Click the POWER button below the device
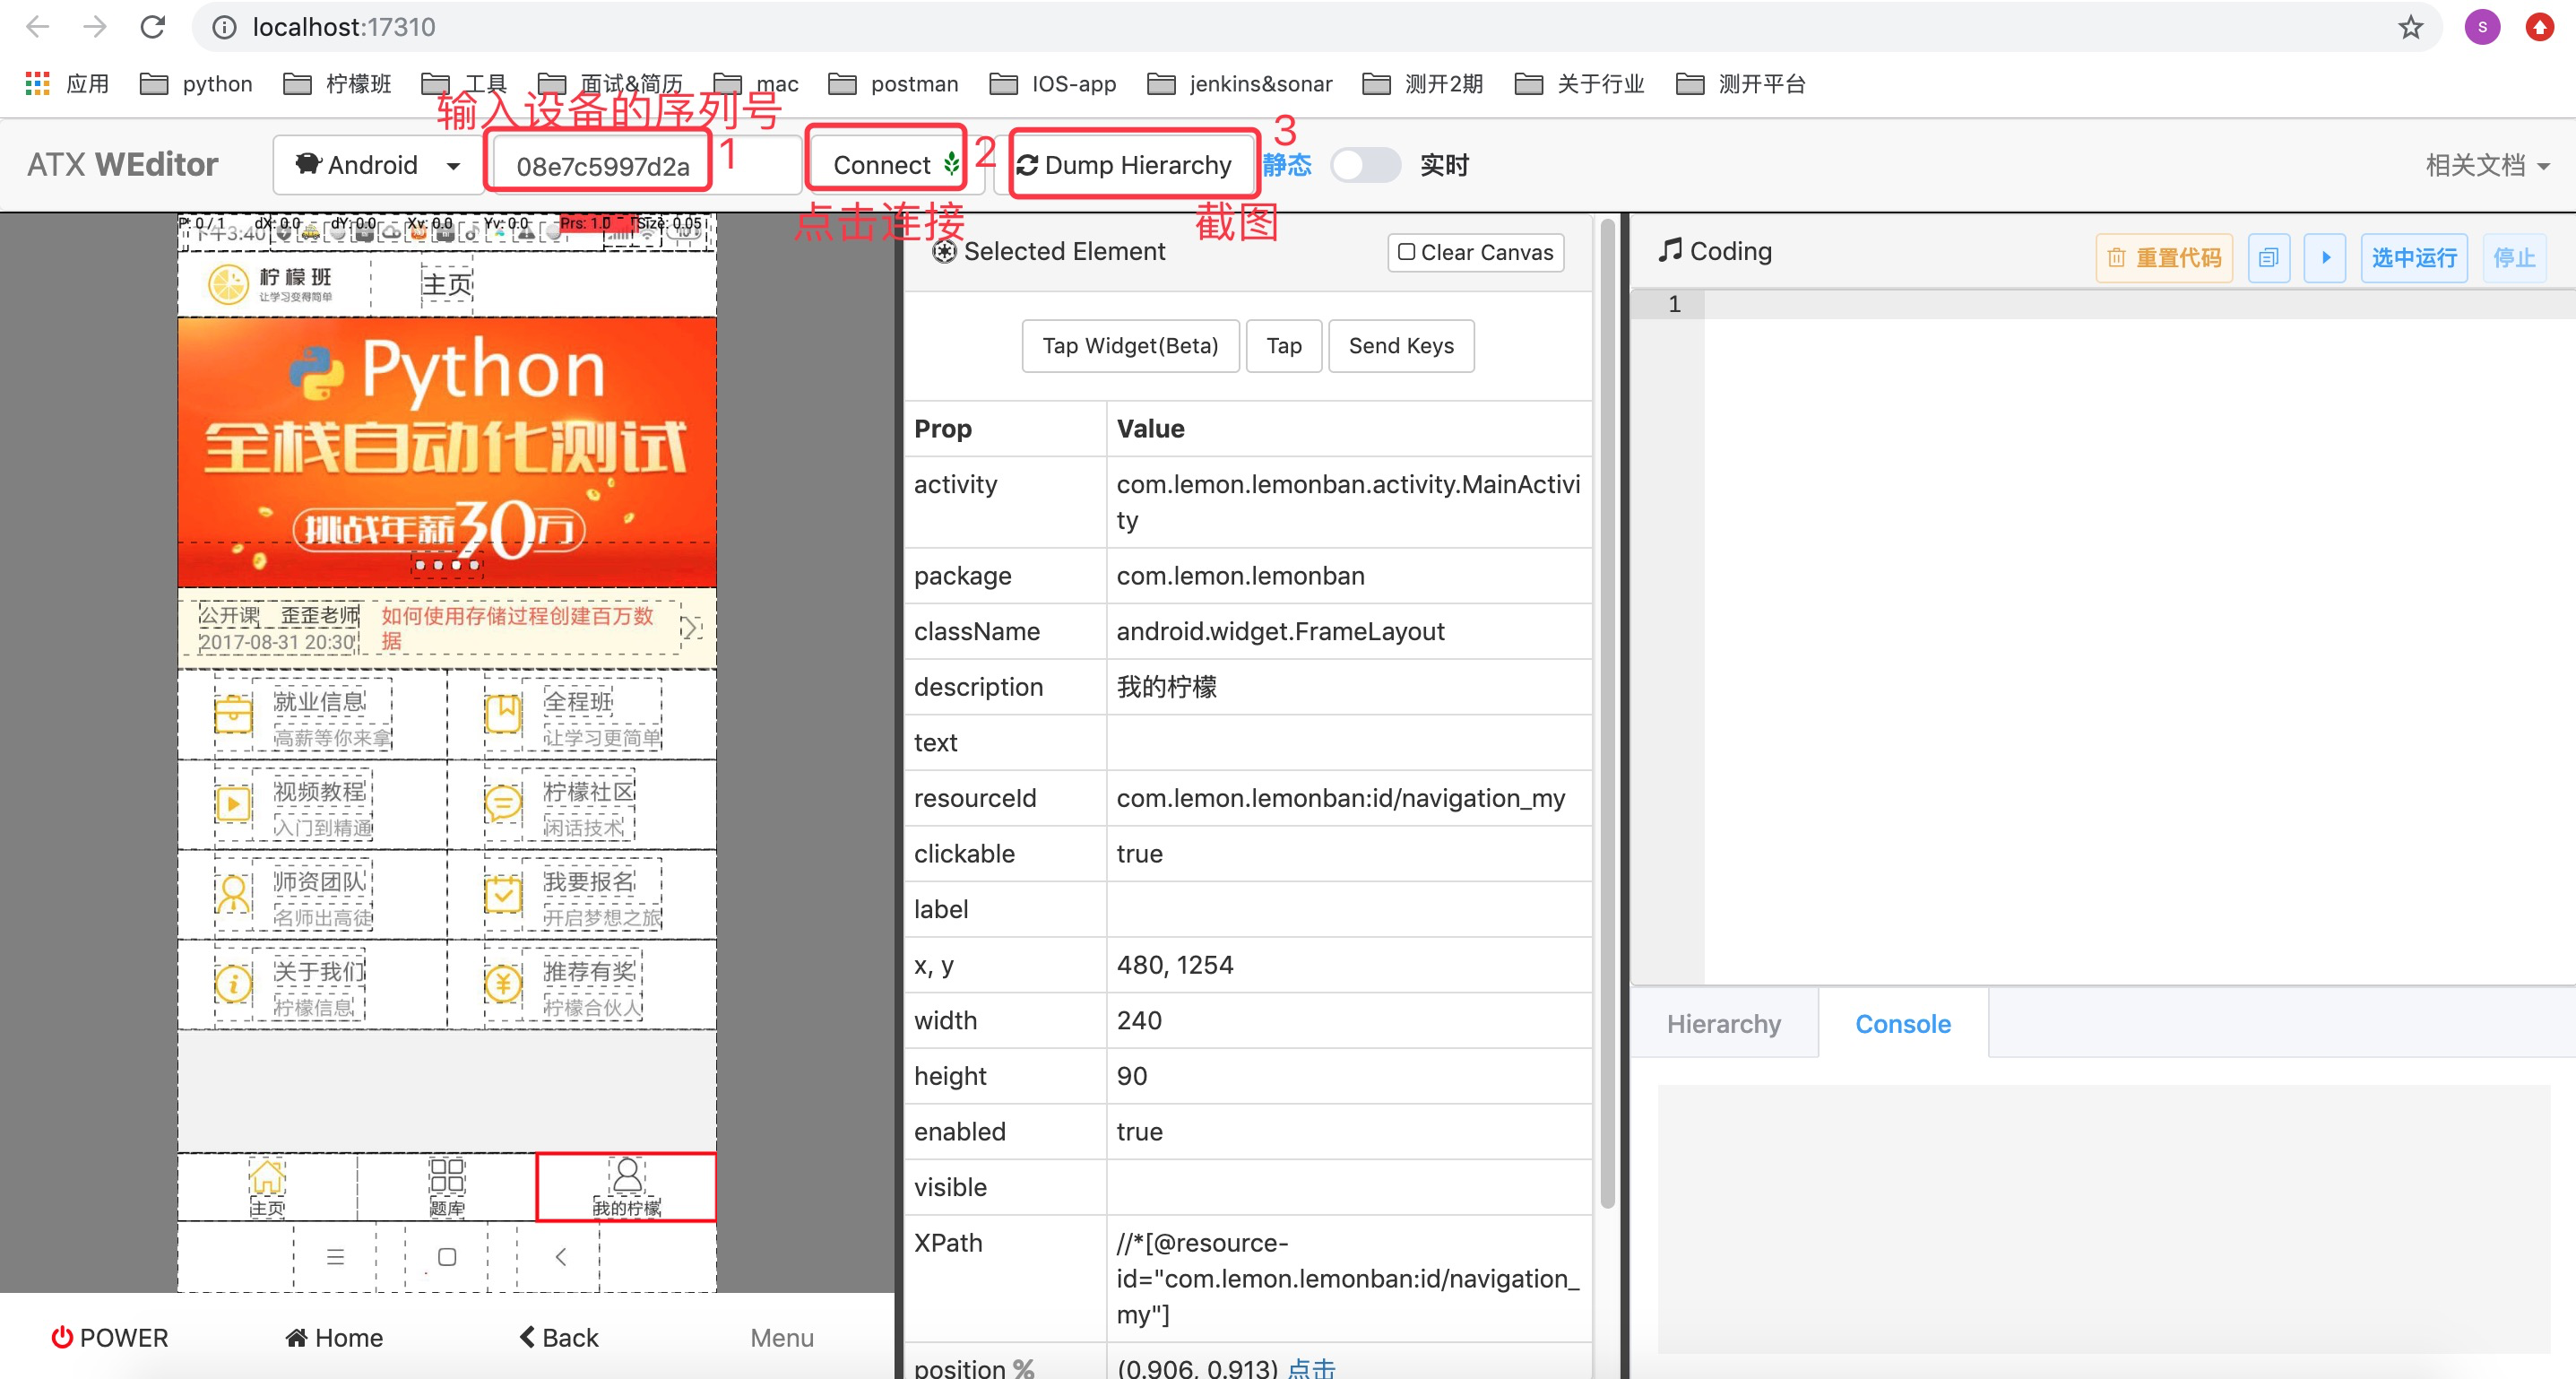Image resolution: width=2576 pixels, height=1379 pixels. [110, 1337]
